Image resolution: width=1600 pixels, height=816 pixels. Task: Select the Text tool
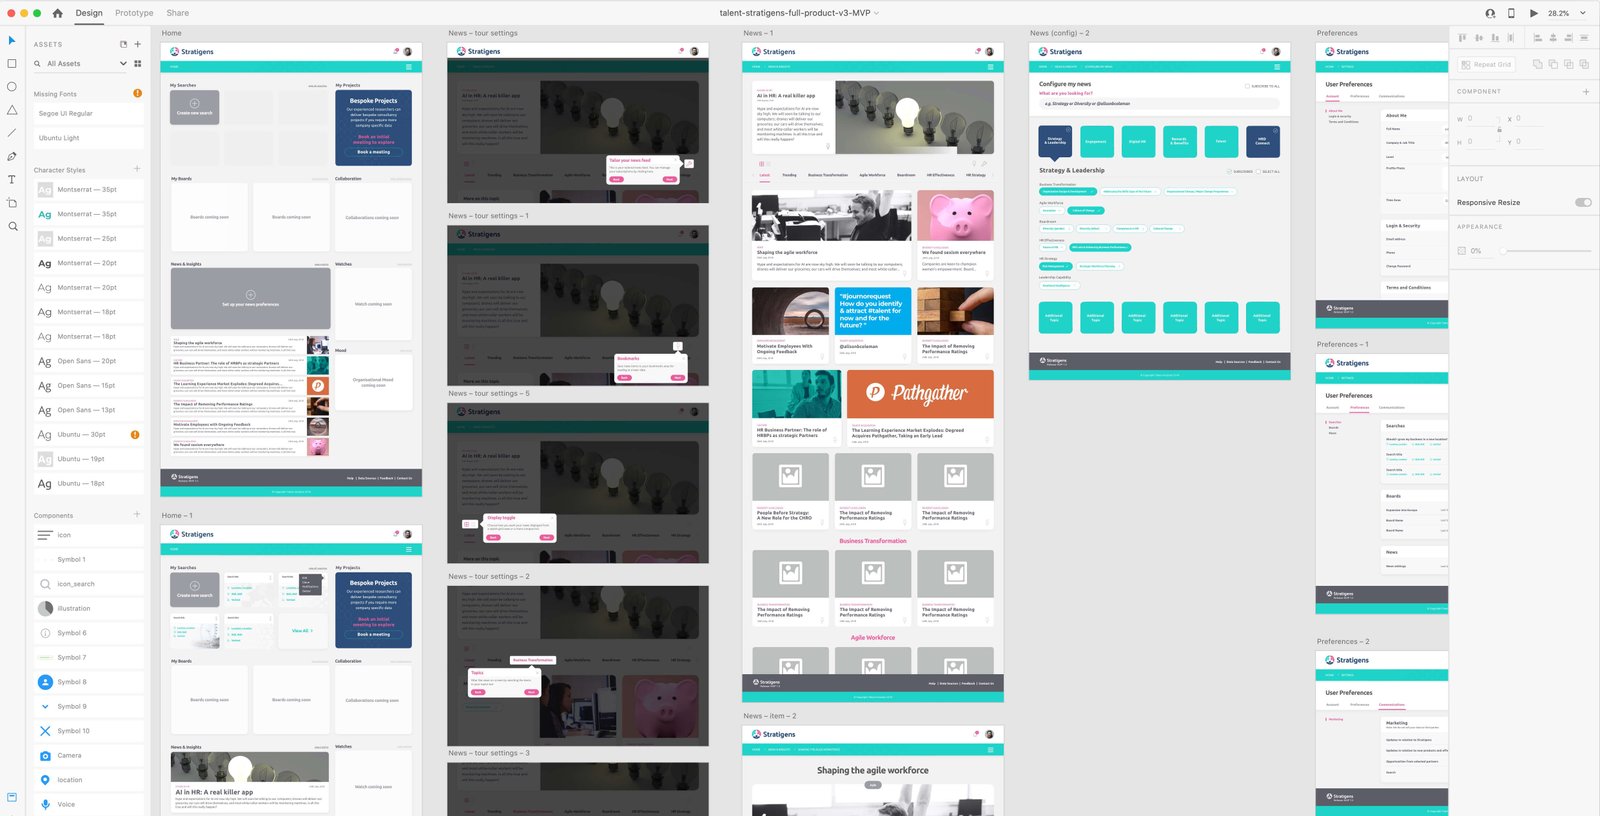click(x=12, y=180)
